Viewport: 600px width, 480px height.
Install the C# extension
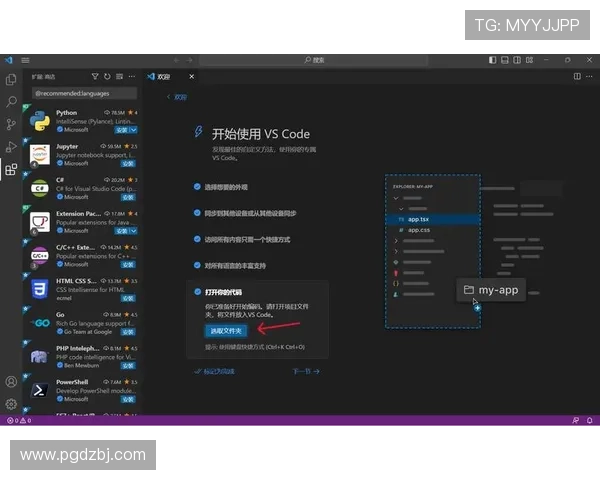tap(128, 198)
